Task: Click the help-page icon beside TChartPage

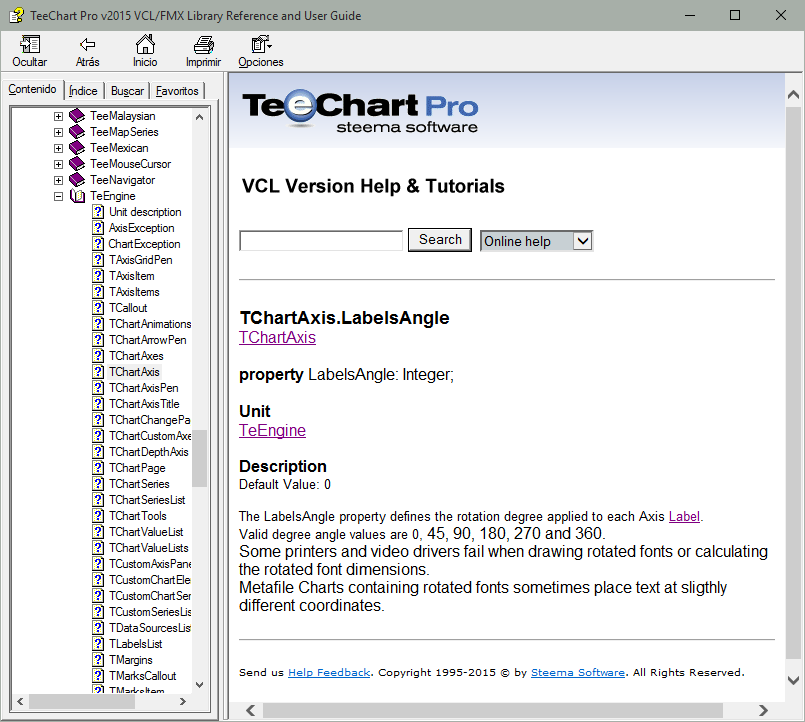Action: pyautogui.click(x=98, y=467)
